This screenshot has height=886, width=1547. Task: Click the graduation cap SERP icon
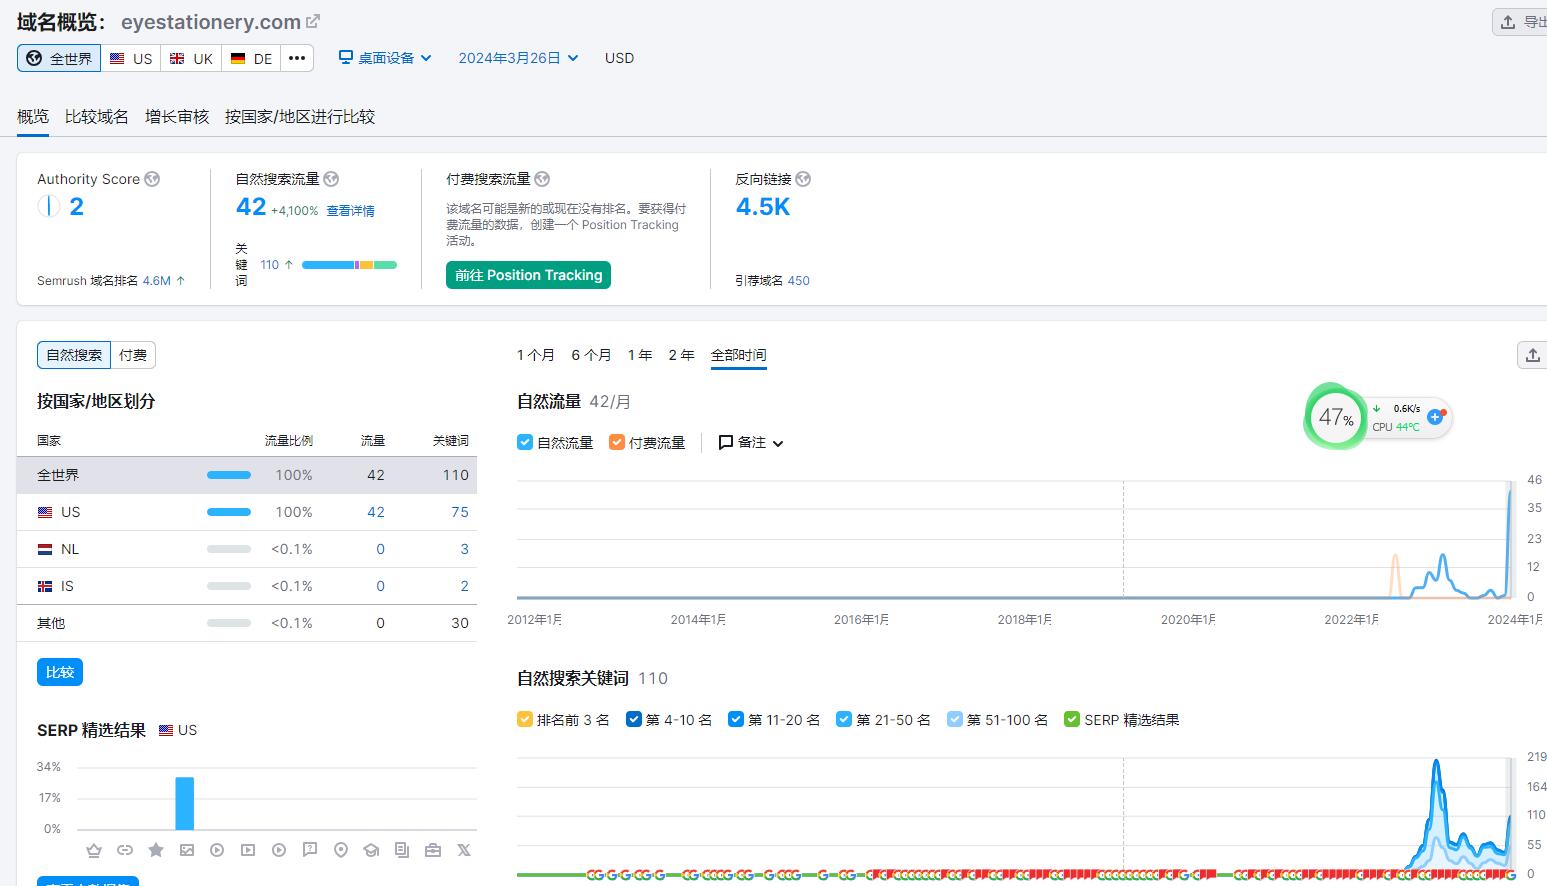(x=371, y=850)
